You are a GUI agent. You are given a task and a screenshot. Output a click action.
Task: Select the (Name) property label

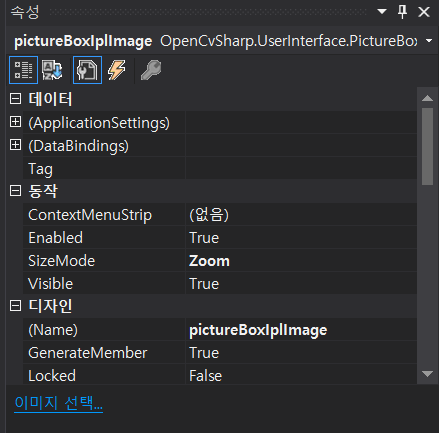[x=53, y=330]
